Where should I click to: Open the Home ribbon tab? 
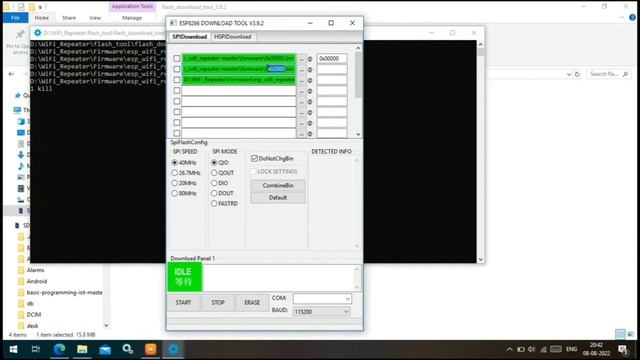[x=42, y=18]
